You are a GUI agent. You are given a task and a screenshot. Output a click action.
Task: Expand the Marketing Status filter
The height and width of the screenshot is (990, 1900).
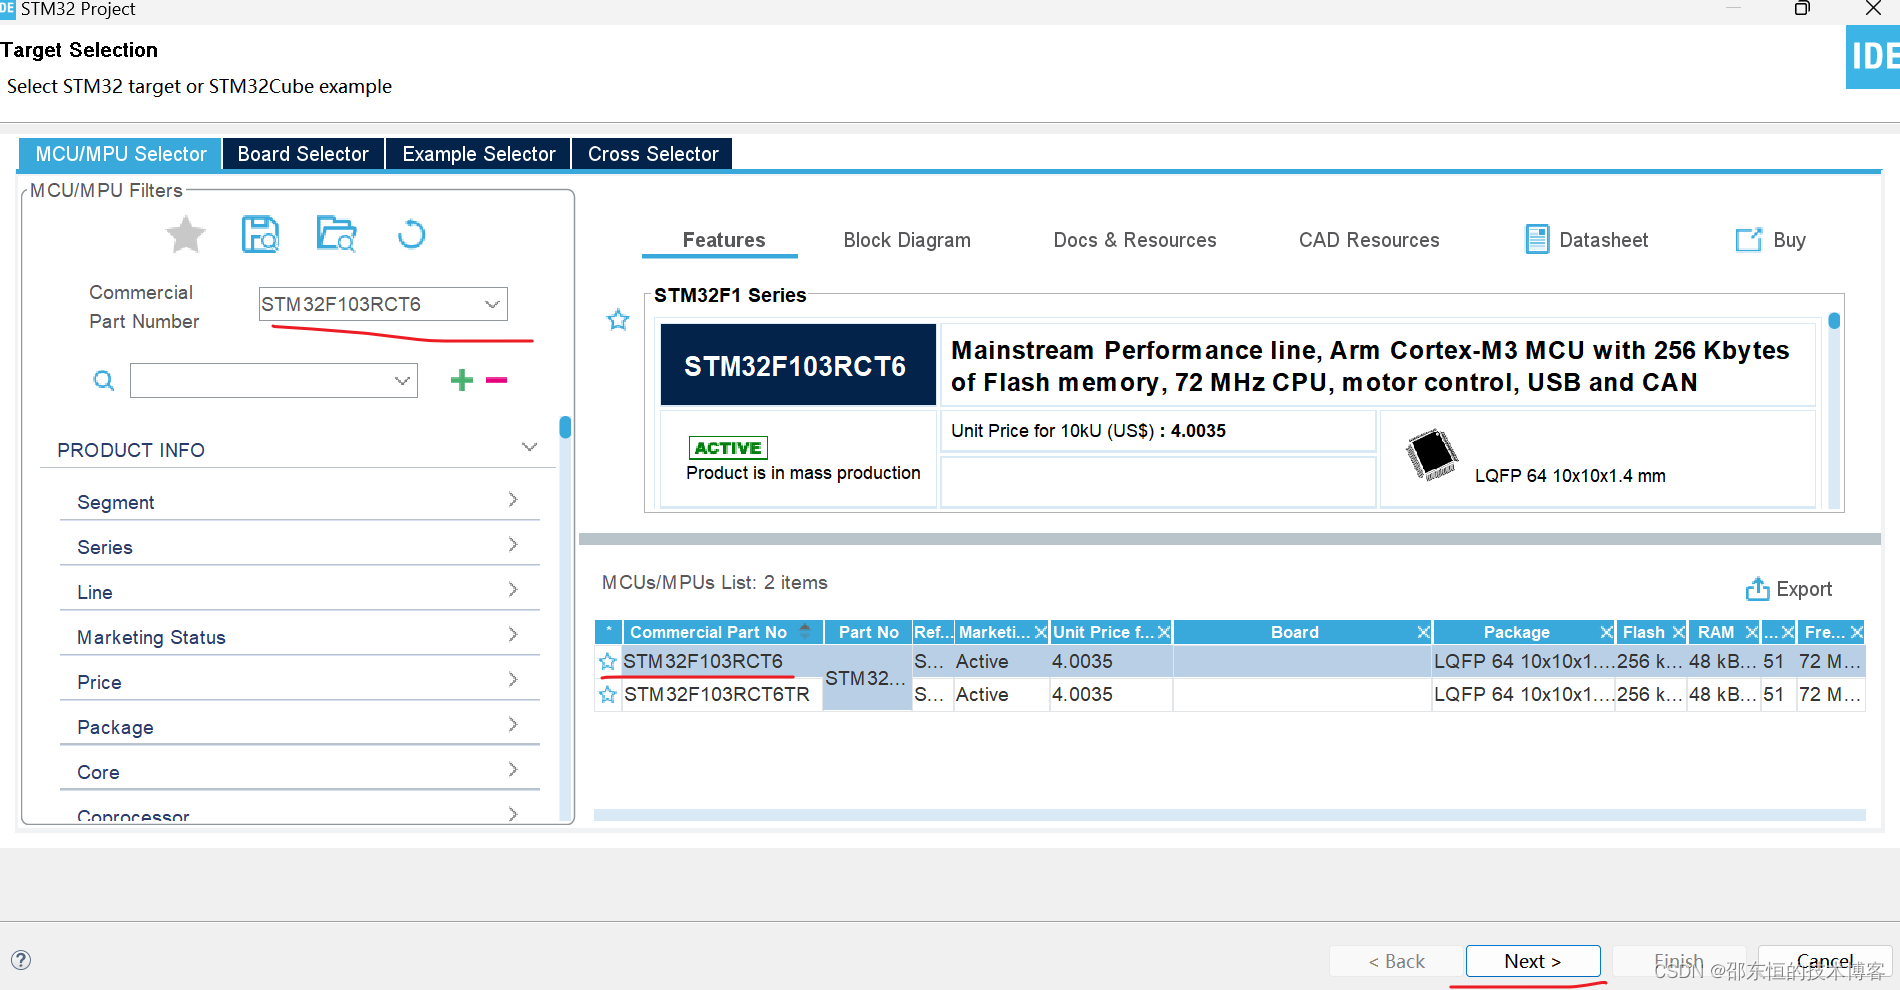coord(513,634)
